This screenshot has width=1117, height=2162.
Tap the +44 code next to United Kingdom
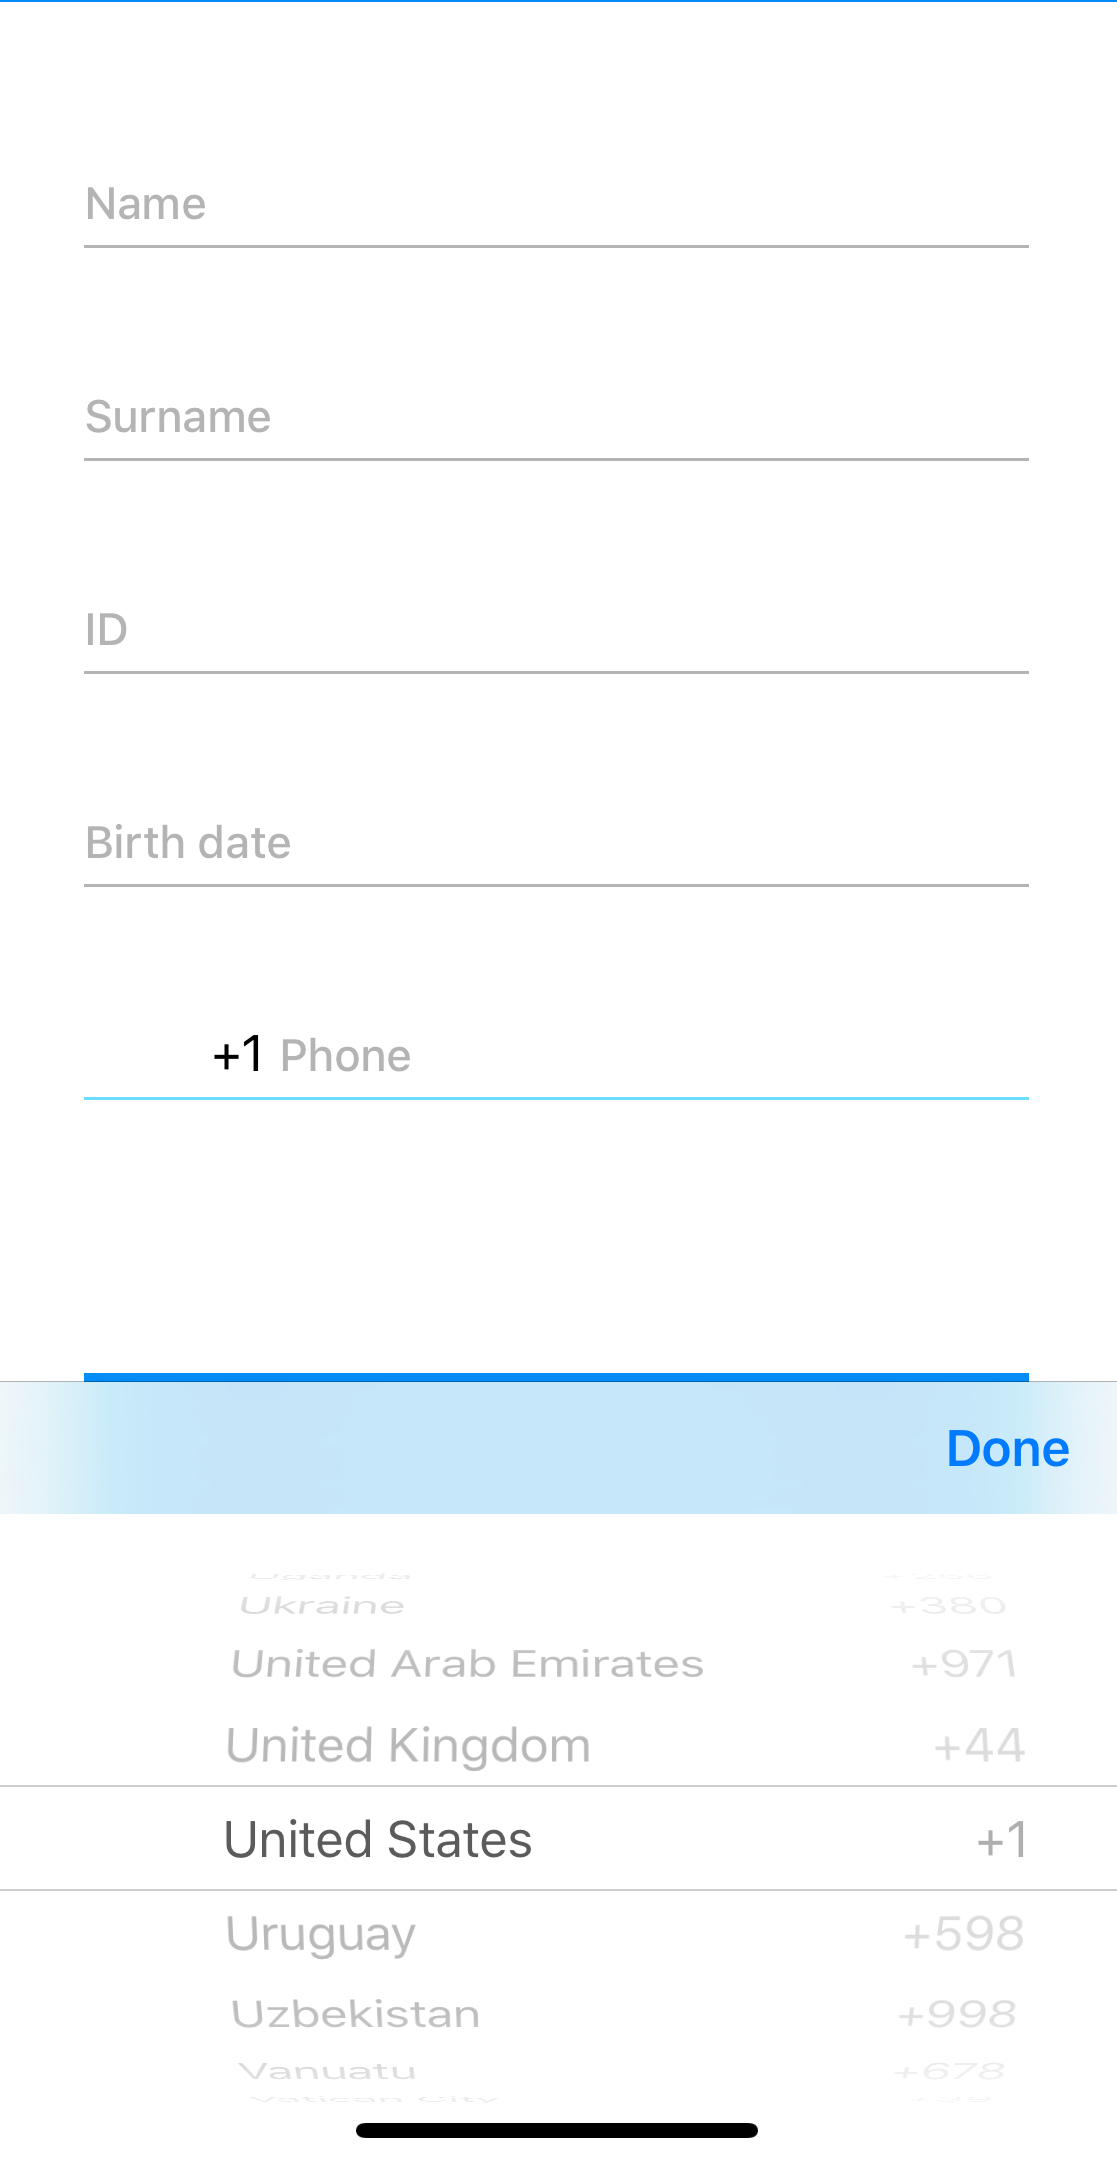pos(978,1745)
